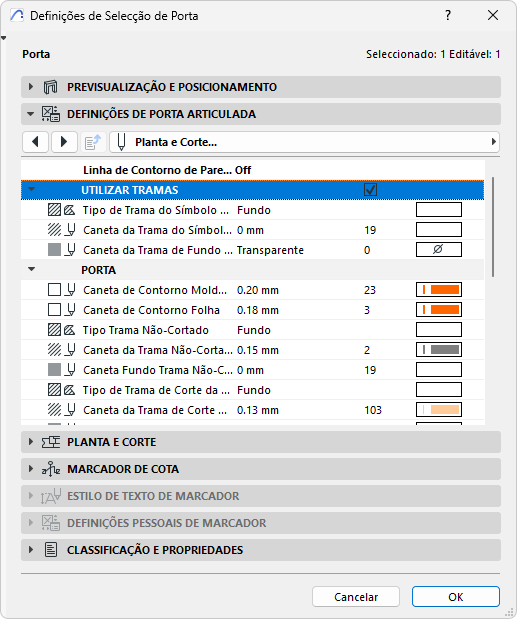Click the Classificação e Propriedades icon
This screenshot has width=517, height=619.
51,550
